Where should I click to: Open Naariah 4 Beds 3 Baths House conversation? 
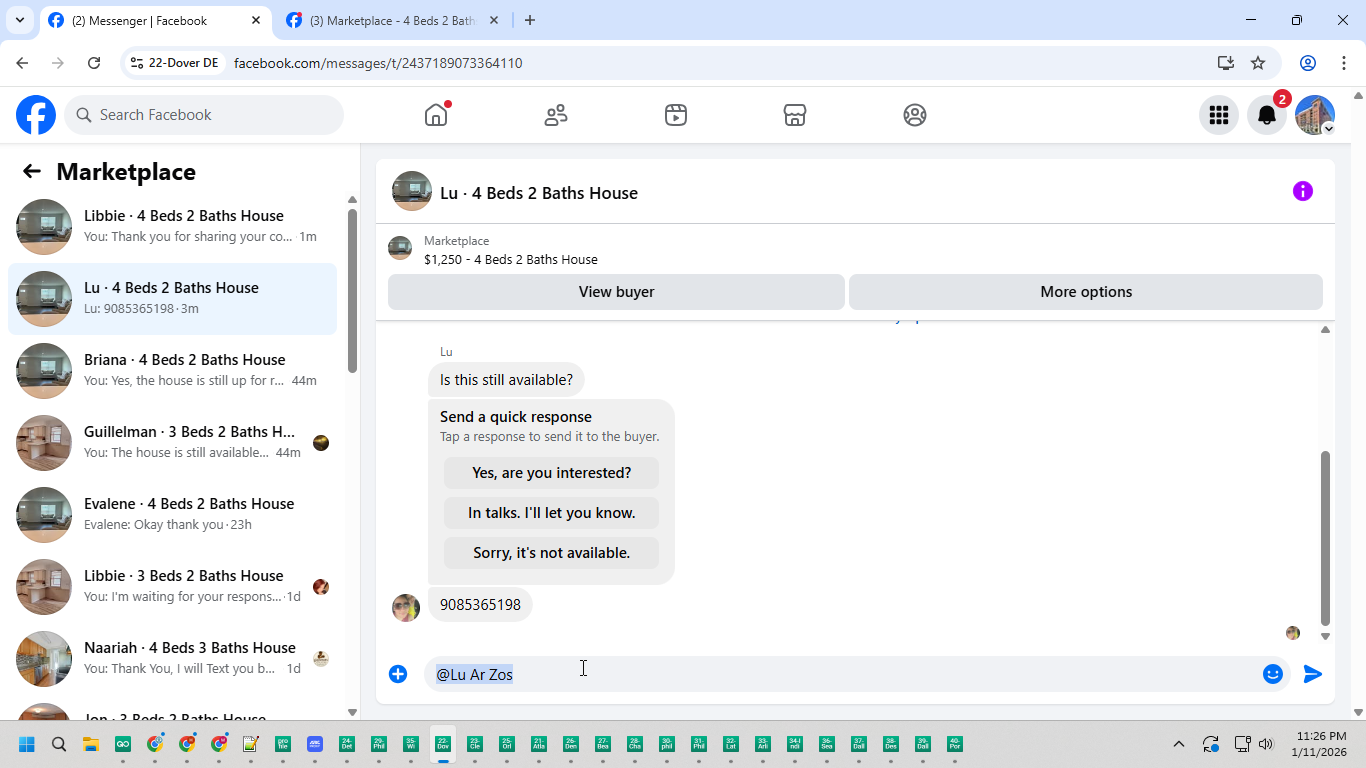pyautogui.click(x=173, y=659)
